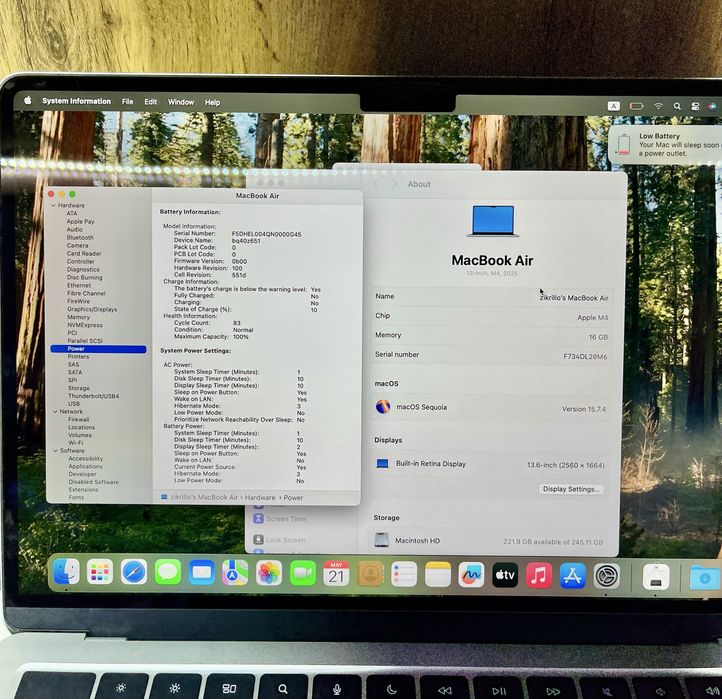Screen dimensions: 722x699
Task: Open Notes app in the Dock
Action: [438, 574]
